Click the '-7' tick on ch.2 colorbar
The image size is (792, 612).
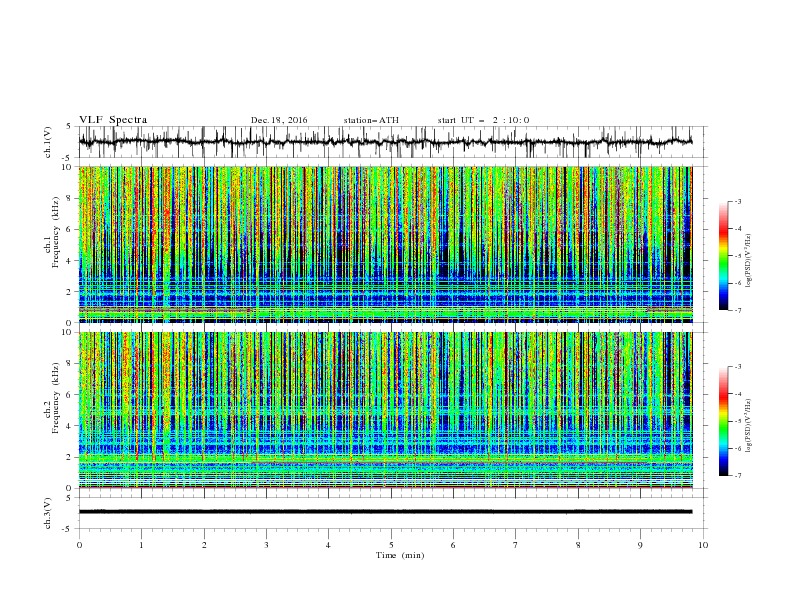(737, 476)
